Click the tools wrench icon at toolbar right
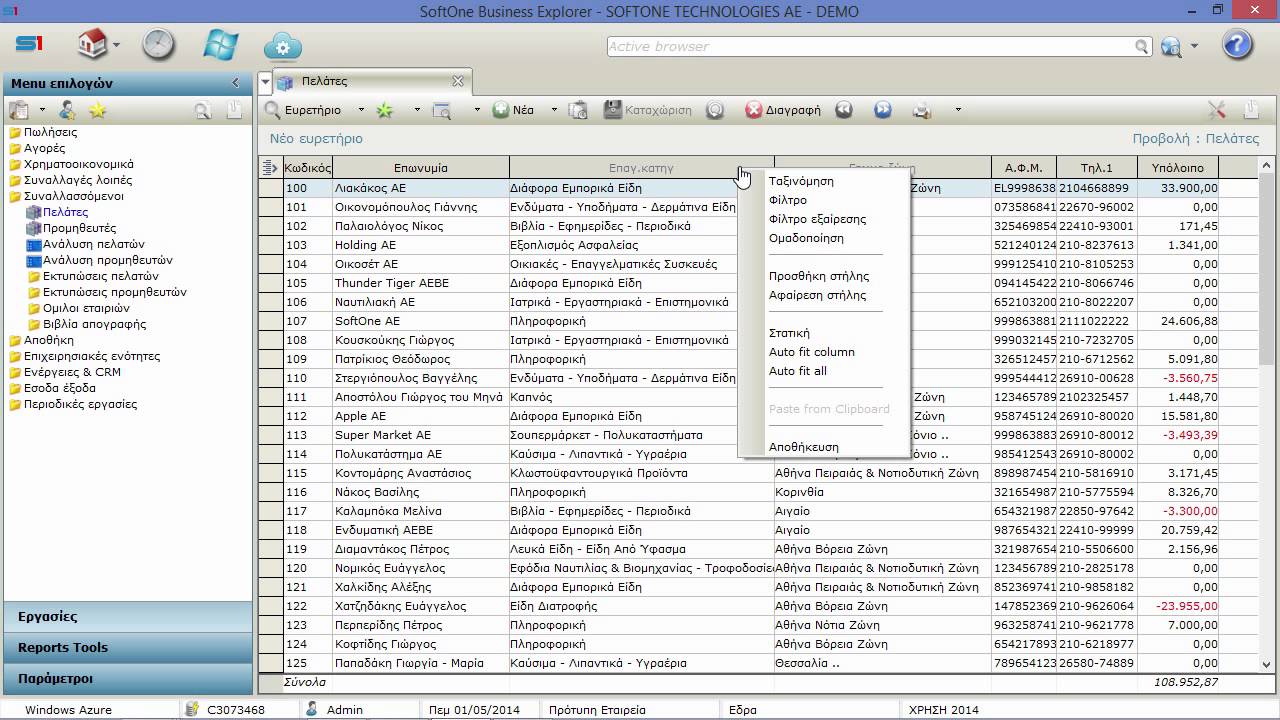 [x=1217, y=110]
